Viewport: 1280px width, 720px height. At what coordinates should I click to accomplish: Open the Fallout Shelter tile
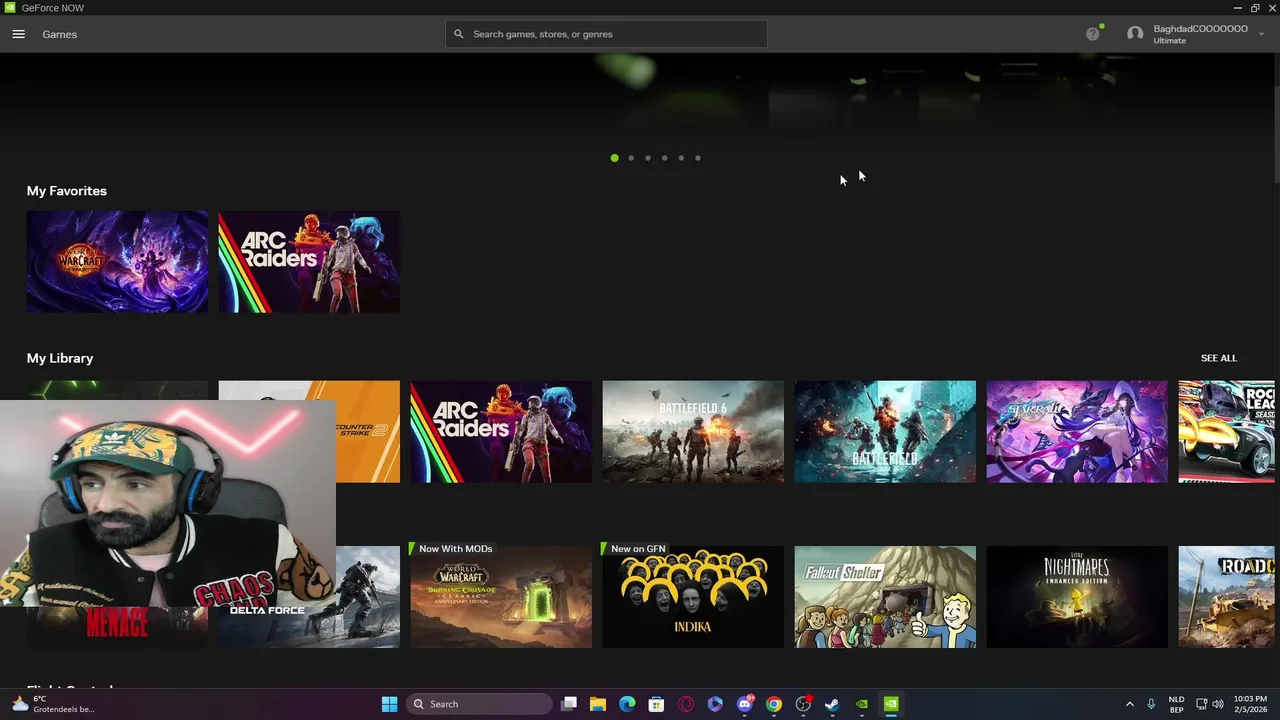click(885, 597)
